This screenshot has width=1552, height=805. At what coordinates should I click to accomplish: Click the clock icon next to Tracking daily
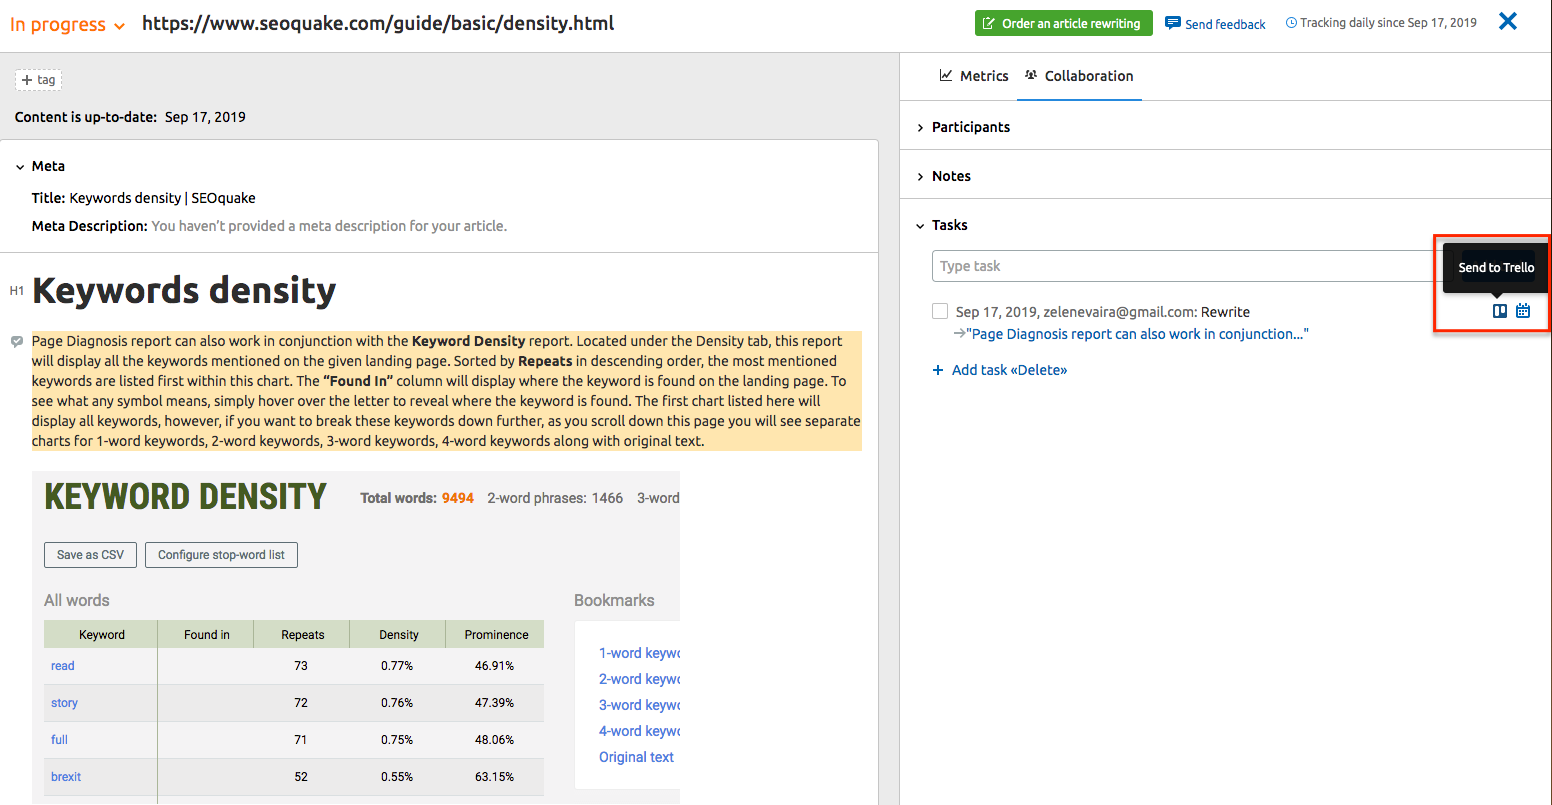(x=1291, y=23)
